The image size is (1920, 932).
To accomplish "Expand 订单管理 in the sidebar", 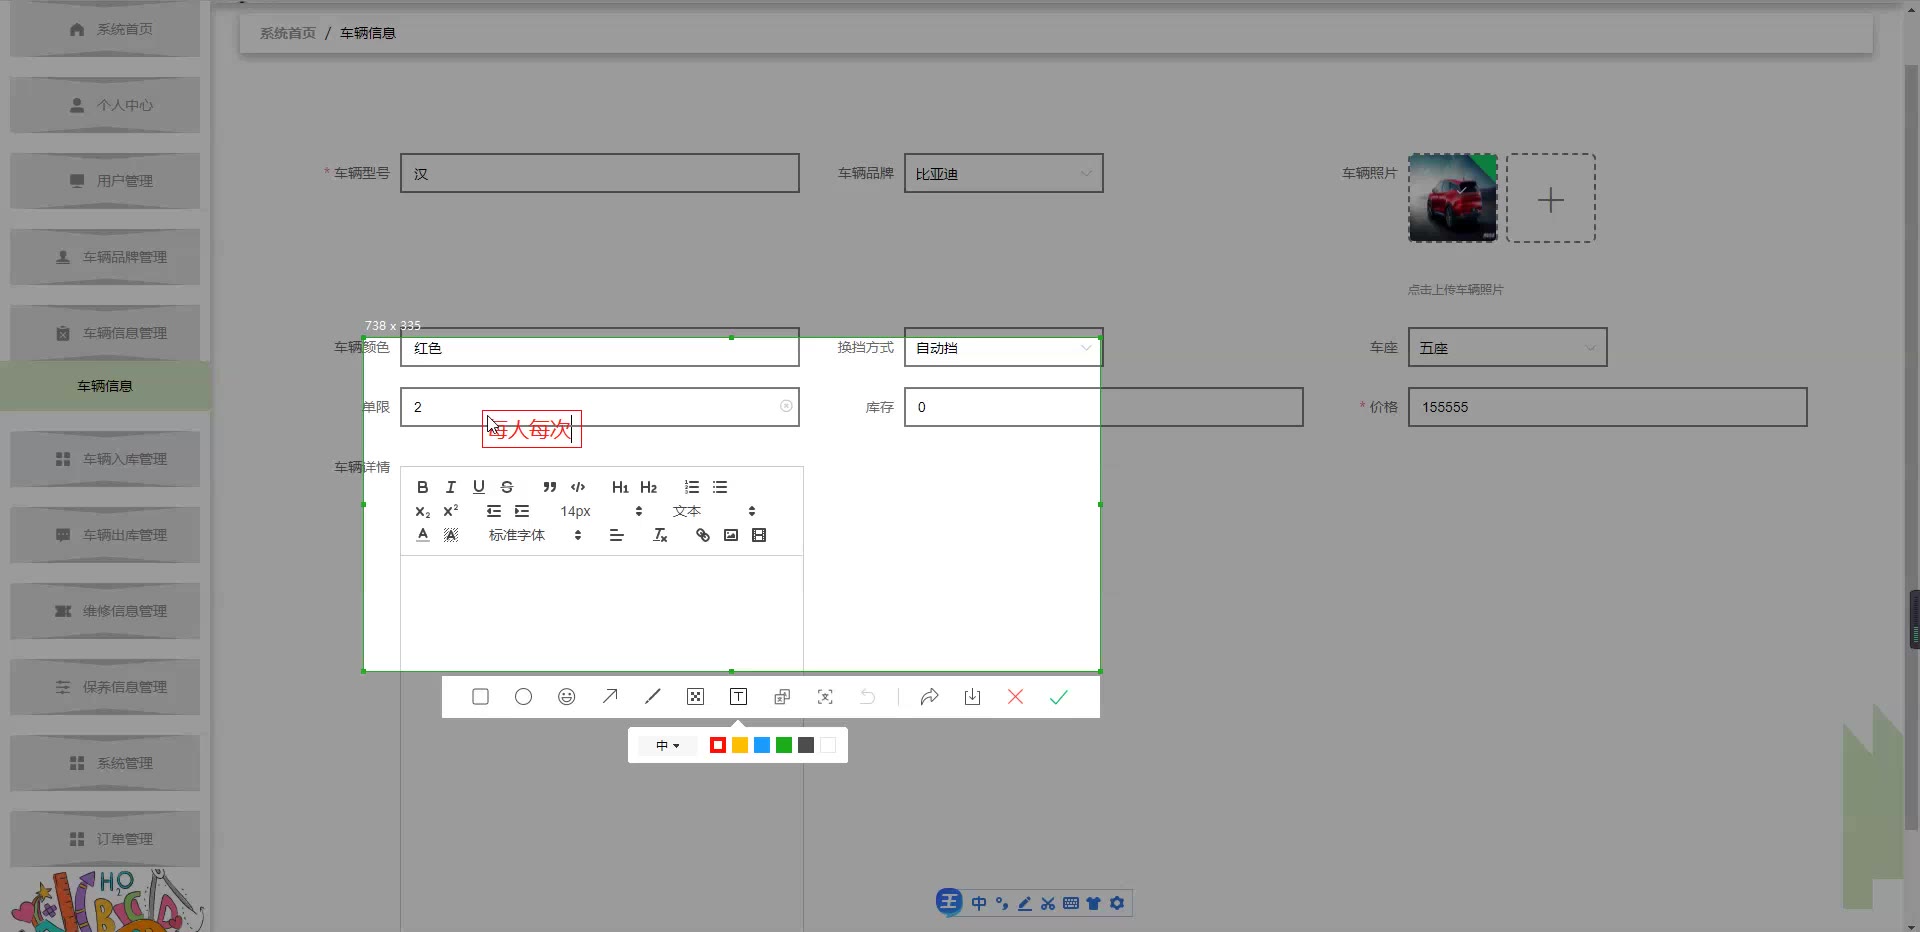I will click(105, 839).
